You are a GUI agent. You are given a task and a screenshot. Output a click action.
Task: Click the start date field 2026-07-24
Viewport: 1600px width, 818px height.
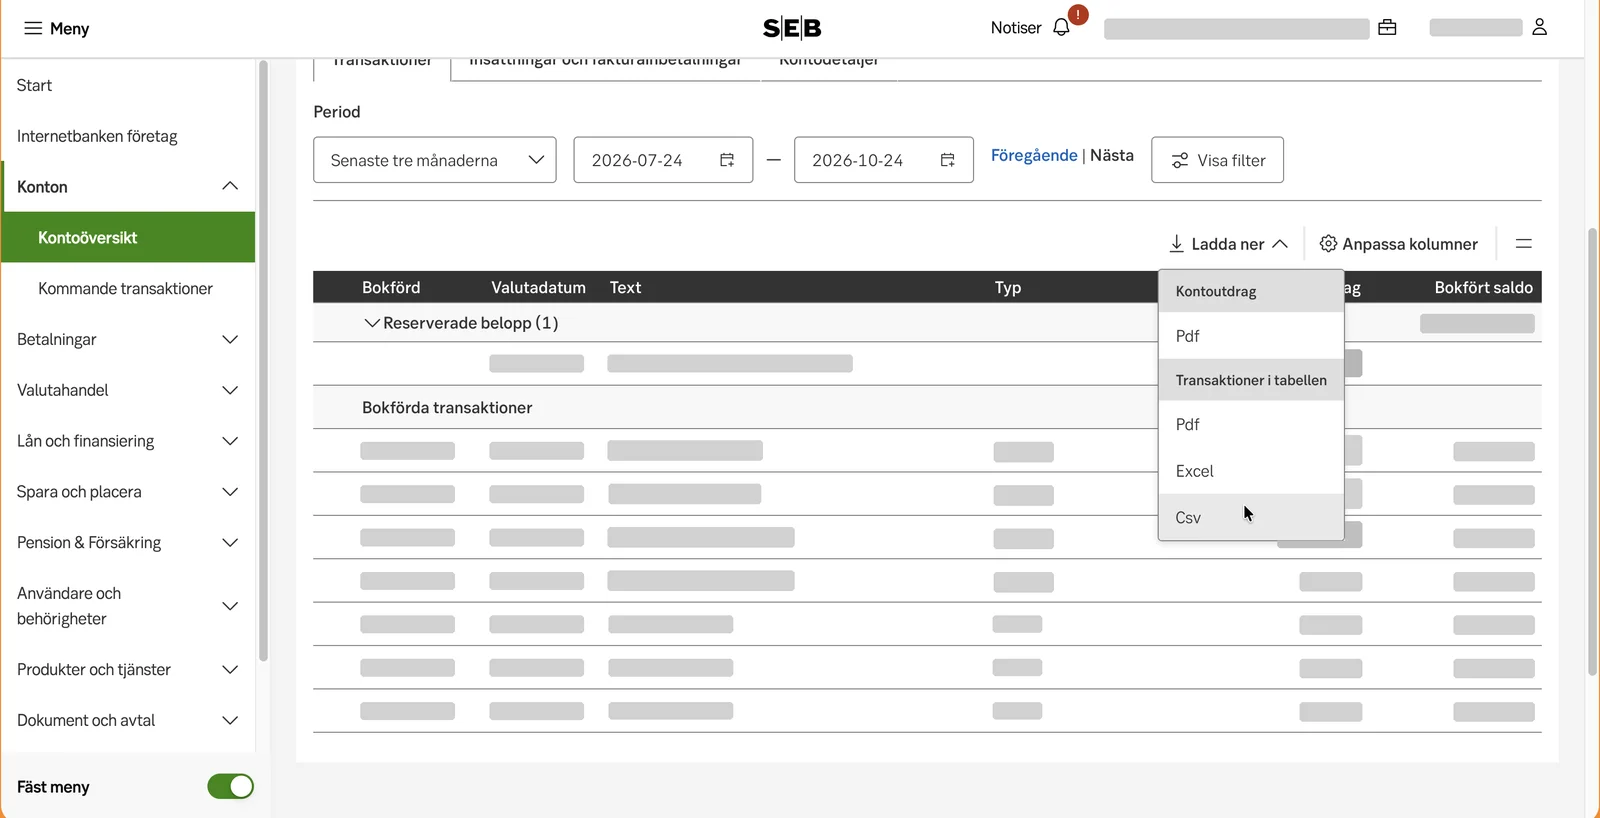[x=663, y=160]
